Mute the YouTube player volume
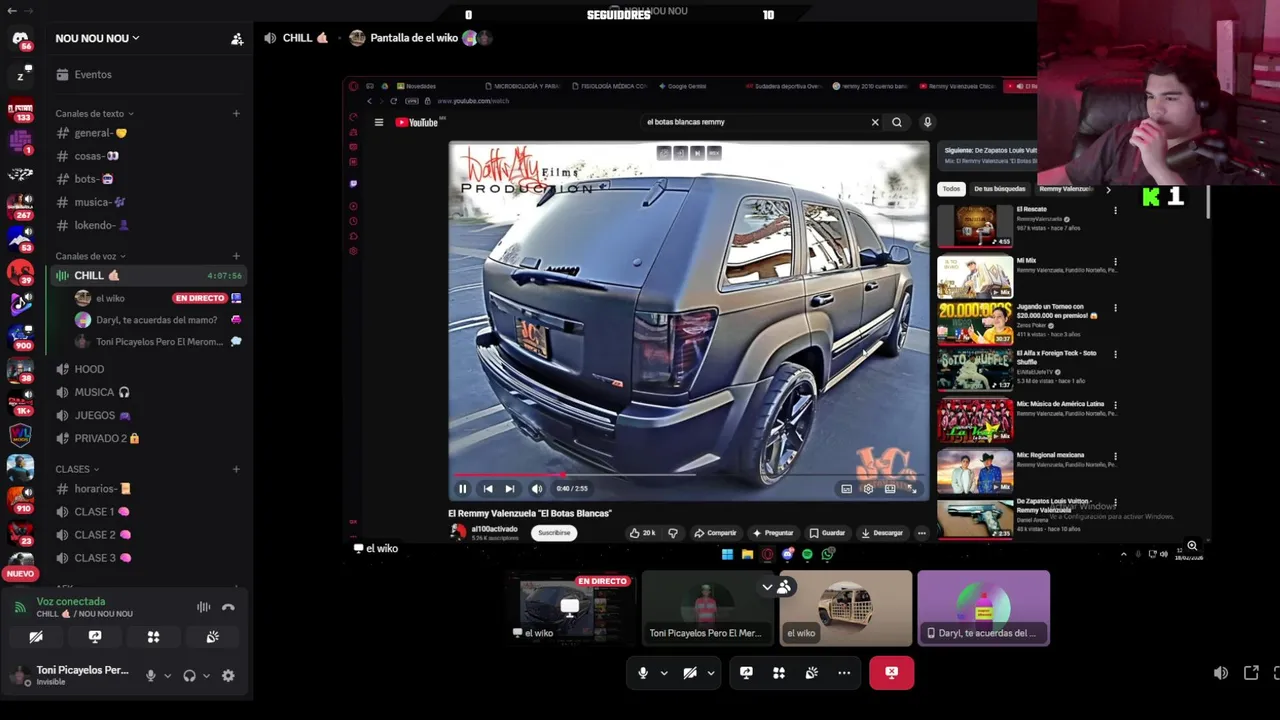 [537, 489]
